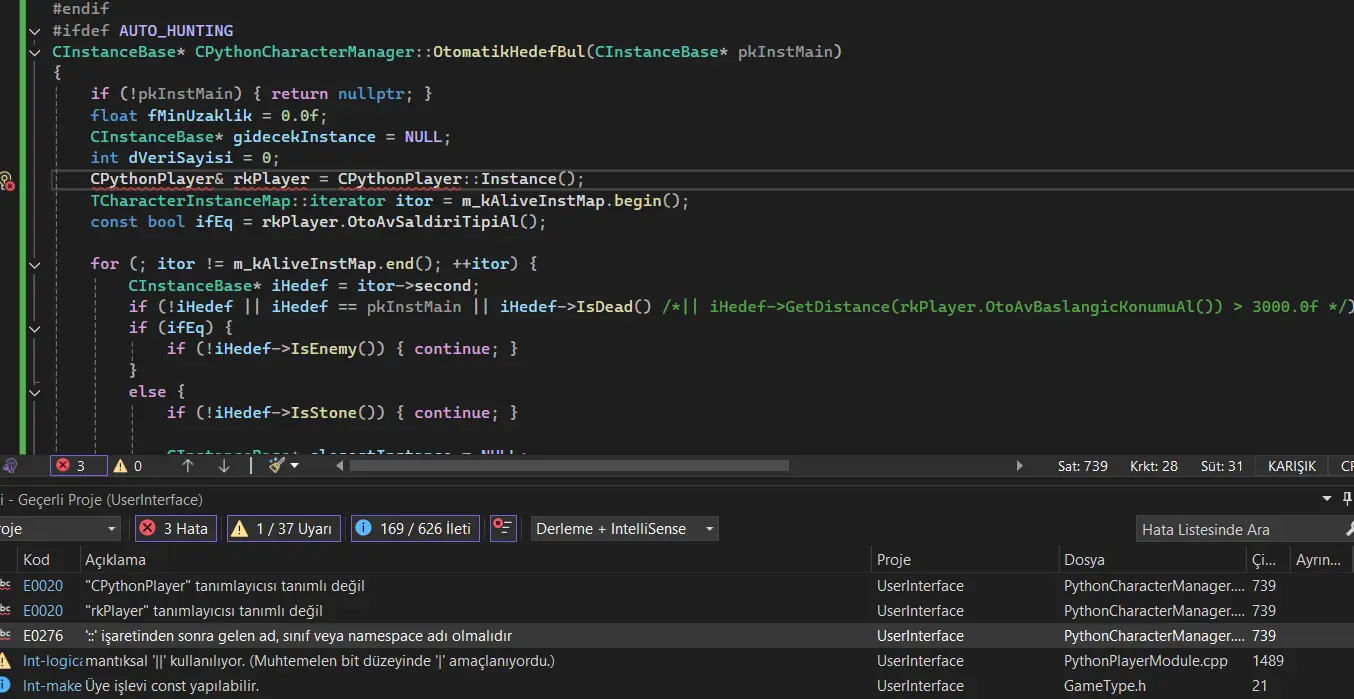Click the code cleanup broom icon
Viewport: 1354px width, 699px height.
pos(277,466)
